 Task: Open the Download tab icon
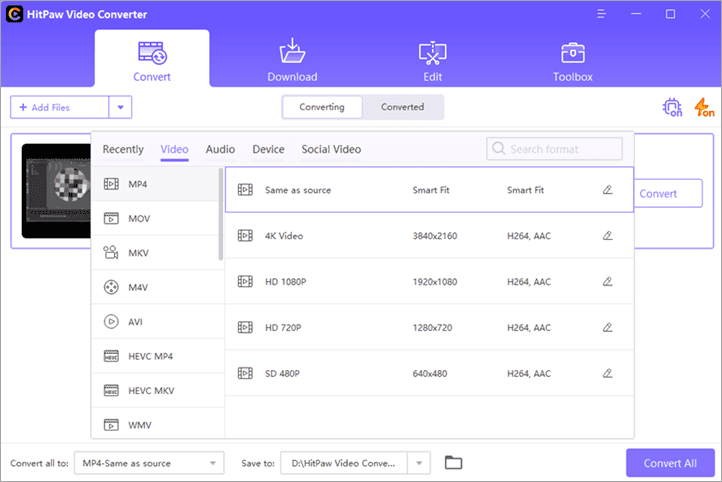[x=292, y=52]
